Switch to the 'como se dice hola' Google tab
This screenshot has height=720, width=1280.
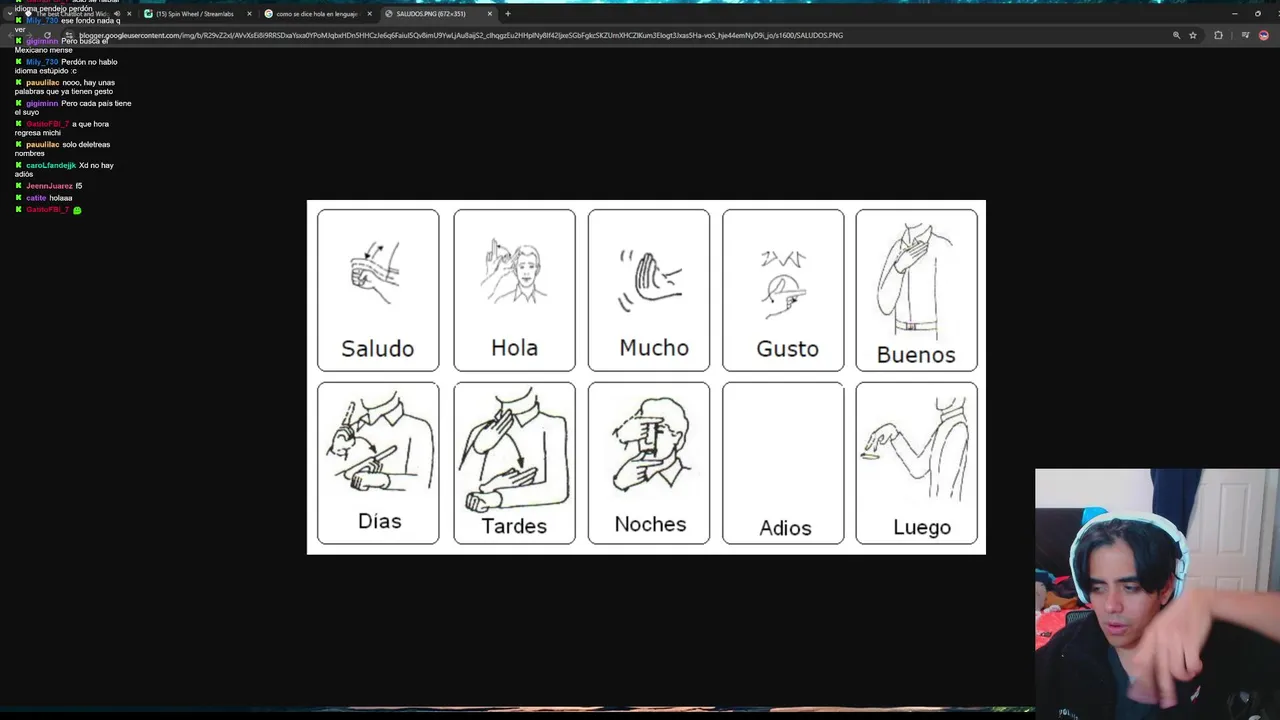pos(317,14)
